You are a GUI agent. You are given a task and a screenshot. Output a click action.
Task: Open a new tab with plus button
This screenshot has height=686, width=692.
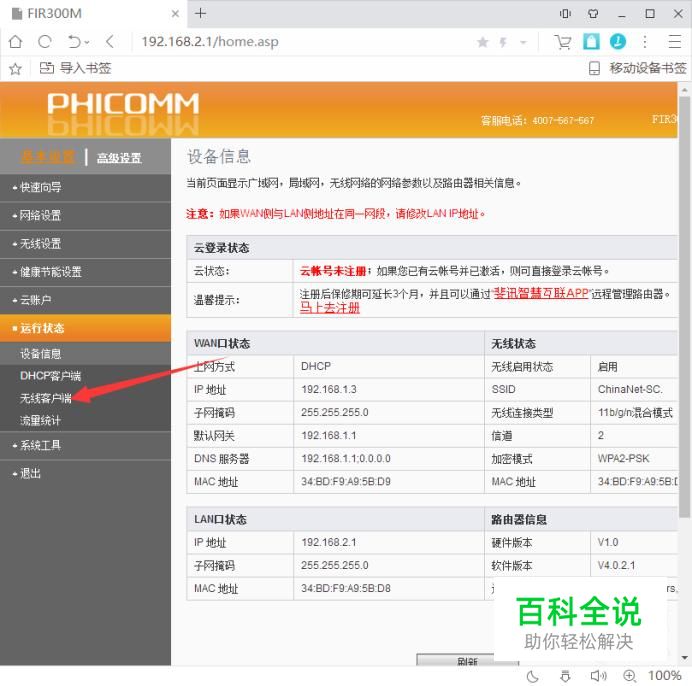click(200, 13)
